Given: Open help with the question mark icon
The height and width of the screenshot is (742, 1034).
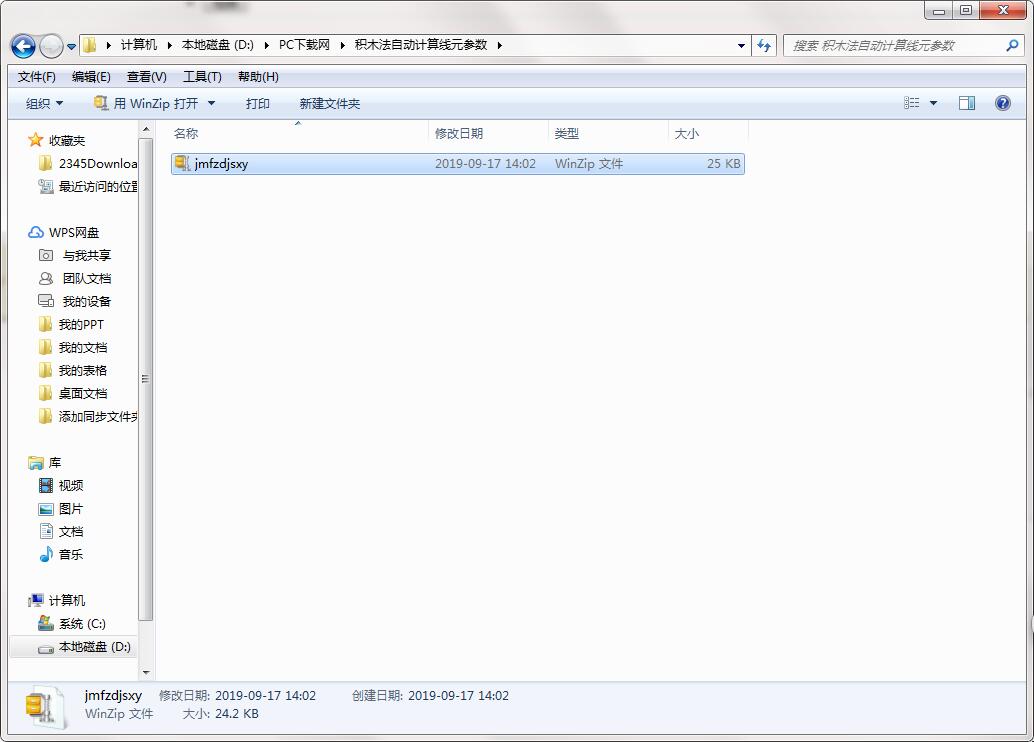Looking at the screenshot, I should click(1002, 103).
